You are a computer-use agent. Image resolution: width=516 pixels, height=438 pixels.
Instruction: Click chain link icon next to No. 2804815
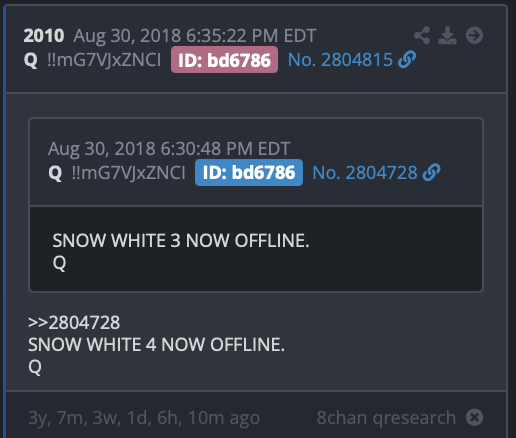407,60
